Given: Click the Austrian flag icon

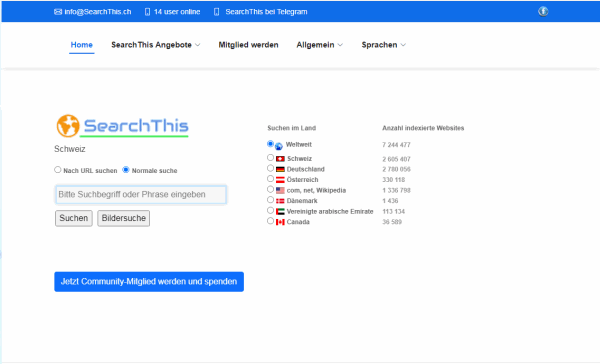Looking at the screenshot, I should 280,180.
